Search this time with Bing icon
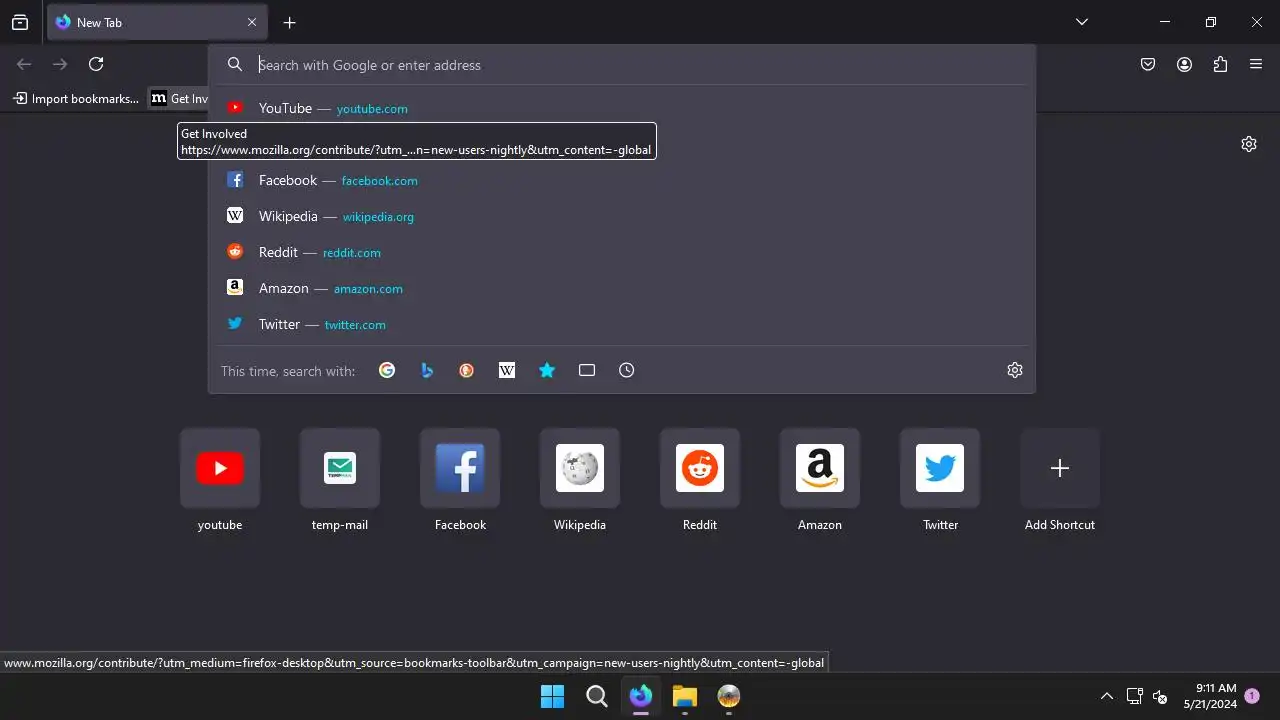1280x720 pixels. point(427,370)
